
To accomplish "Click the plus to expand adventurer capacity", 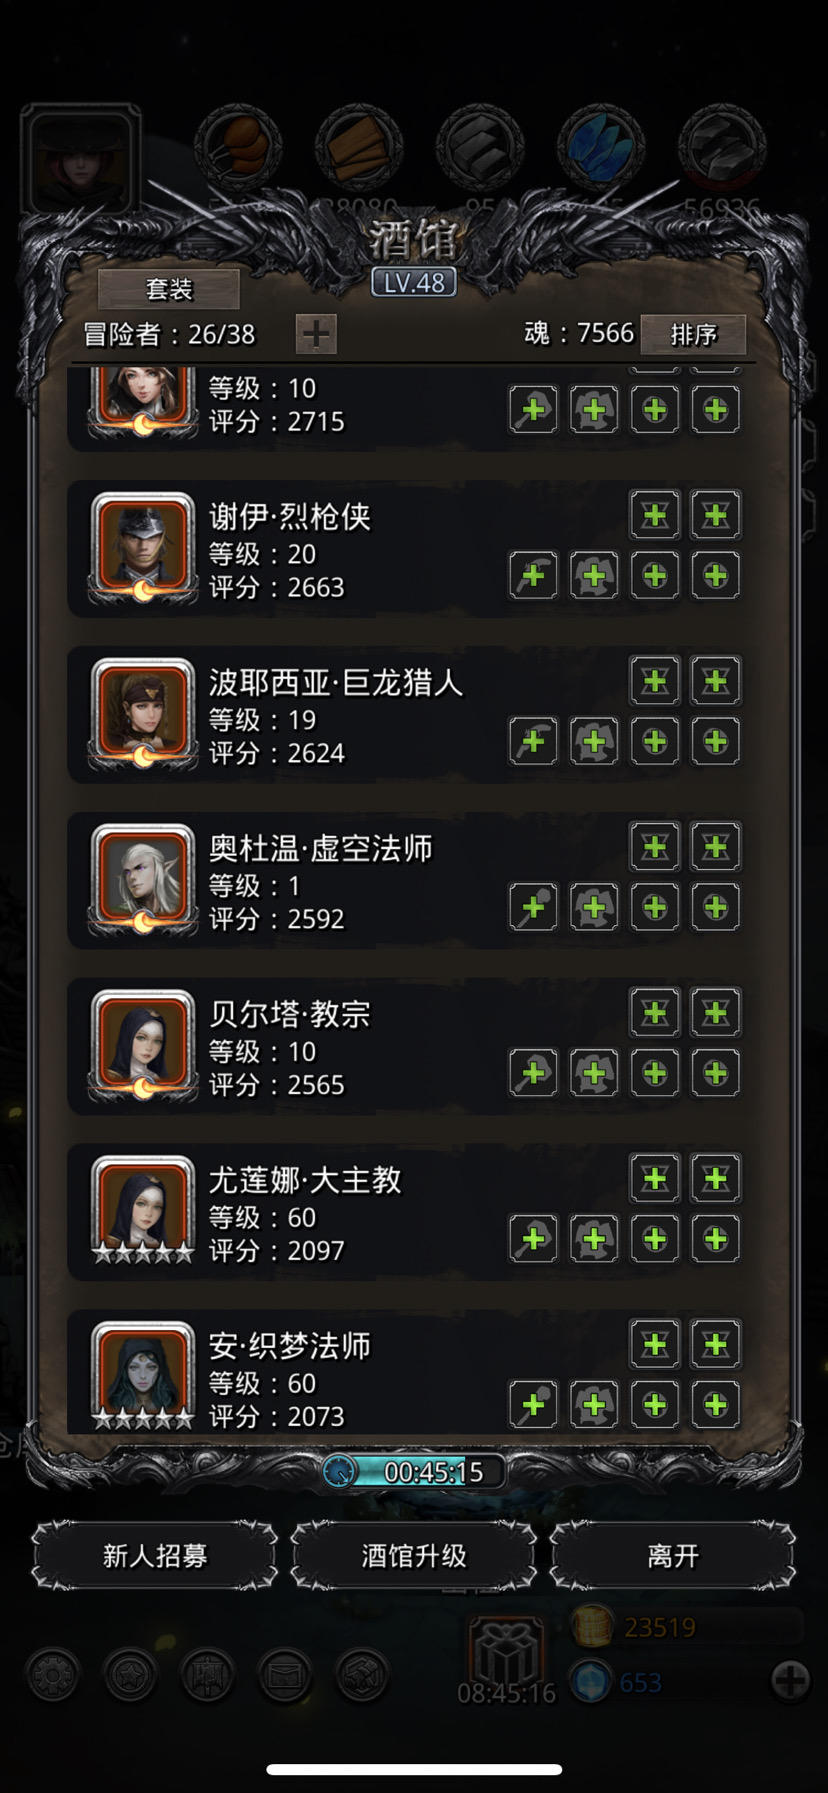I will click(316, 334).
